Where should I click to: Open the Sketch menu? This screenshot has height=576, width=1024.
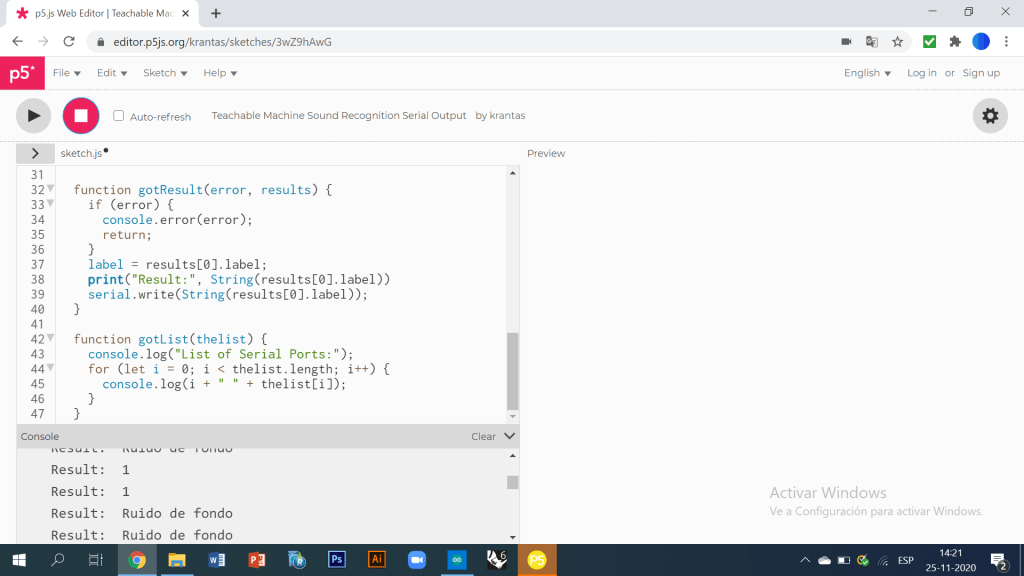(165, 73)
